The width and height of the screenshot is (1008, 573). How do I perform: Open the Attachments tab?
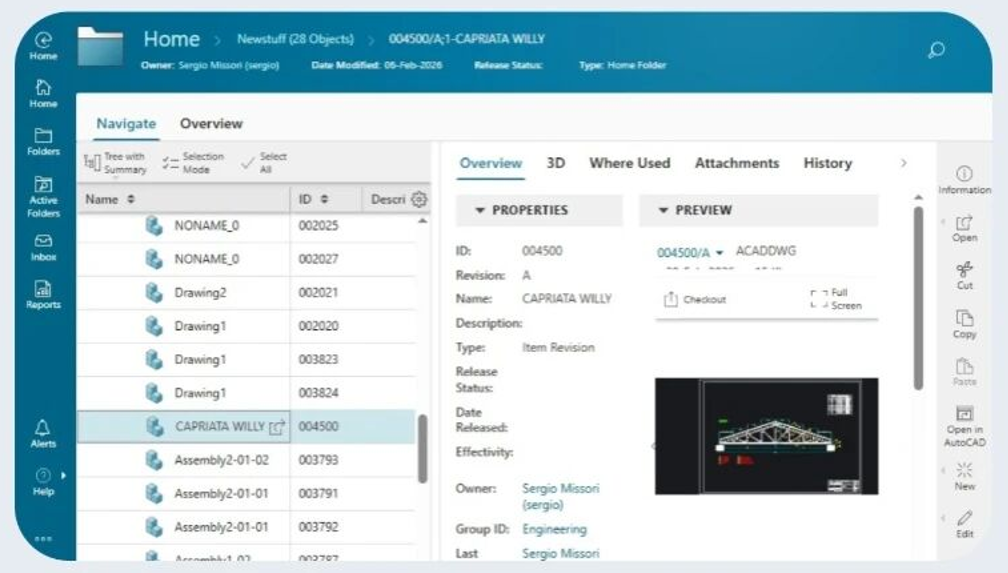point(737,163)
